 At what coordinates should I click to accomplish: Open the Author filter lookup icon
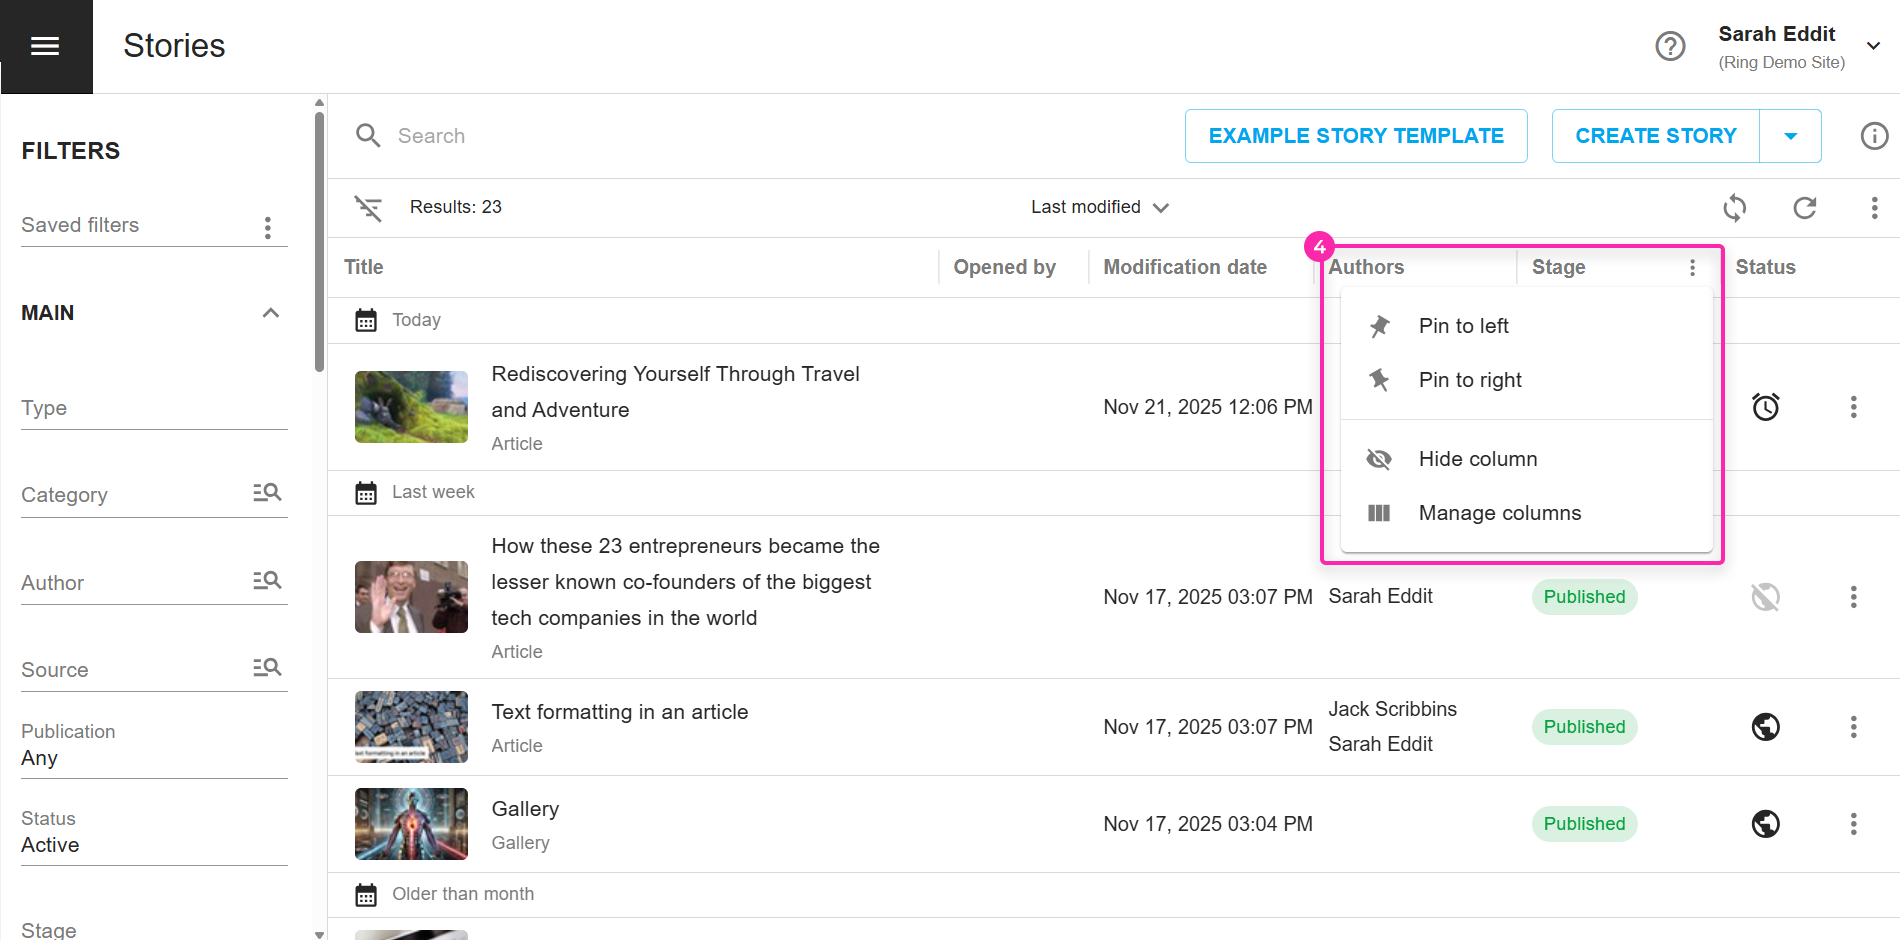tap(267, 581)
